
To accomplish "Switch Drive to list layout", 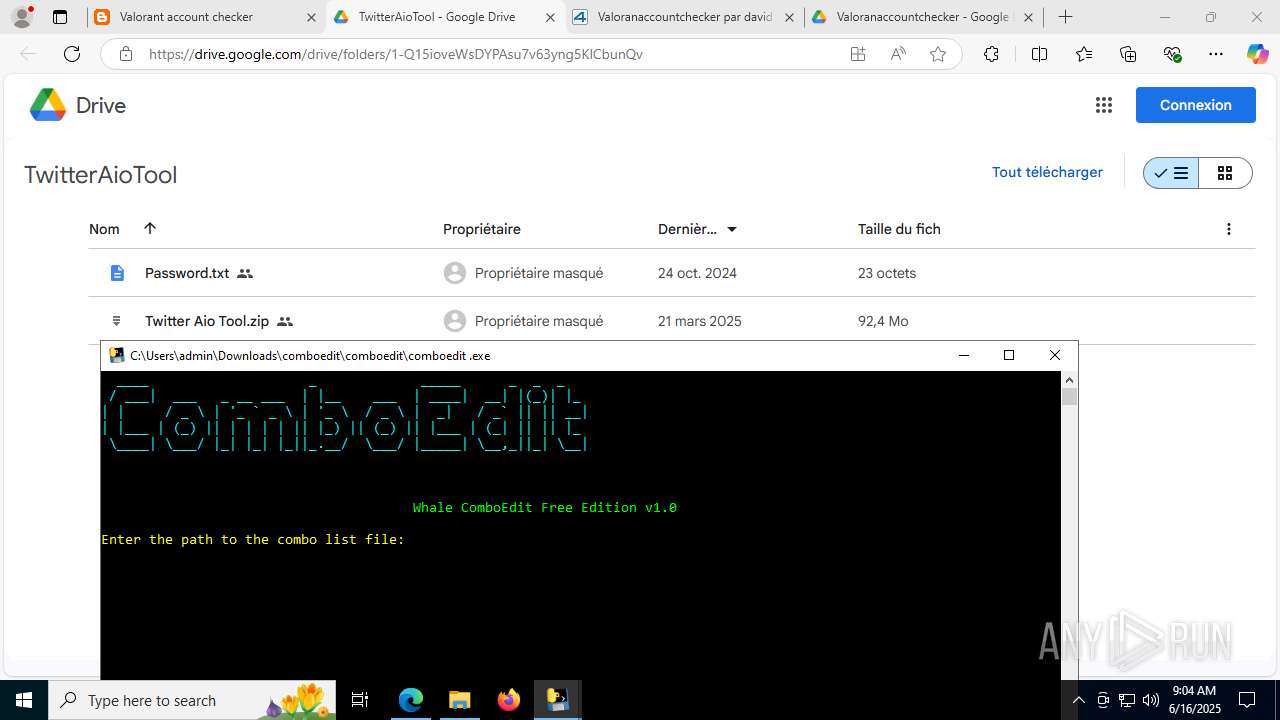I will pos(1171,173).
